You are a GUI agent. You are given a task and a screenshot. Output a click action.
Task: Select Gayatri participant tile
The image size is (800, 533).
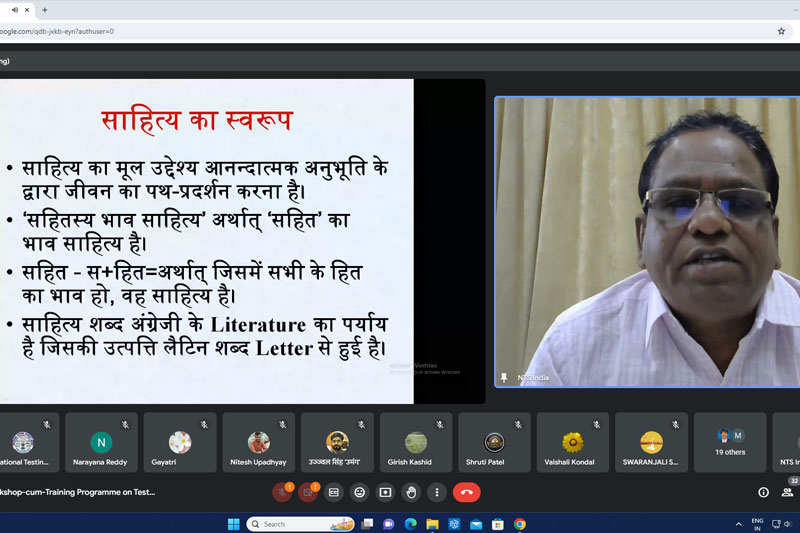coord(180,442)
